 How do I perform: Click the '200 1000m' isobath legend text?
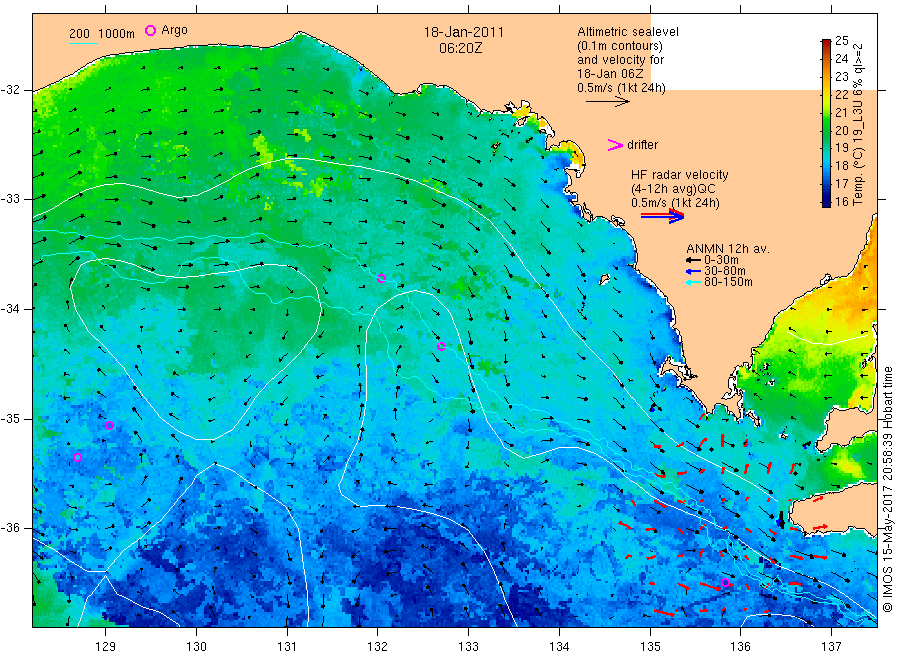tap(102, 34)
